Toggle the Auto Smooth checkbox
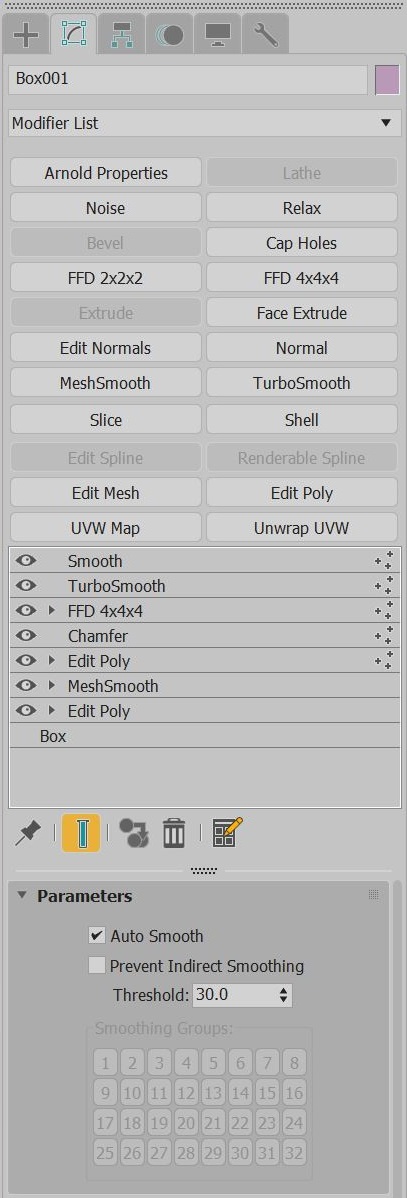The width and height of the screenshot is (407, 1198). 97,935
